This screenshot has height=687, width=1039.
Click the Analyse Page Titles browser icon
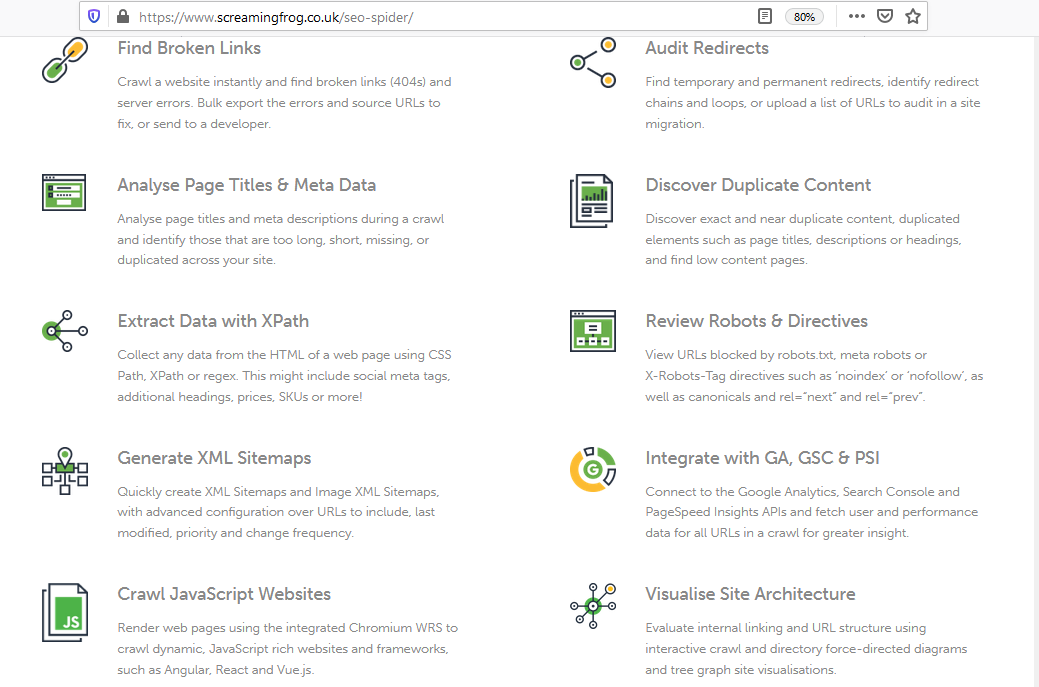pyautogui.click(x=64, y=192)
